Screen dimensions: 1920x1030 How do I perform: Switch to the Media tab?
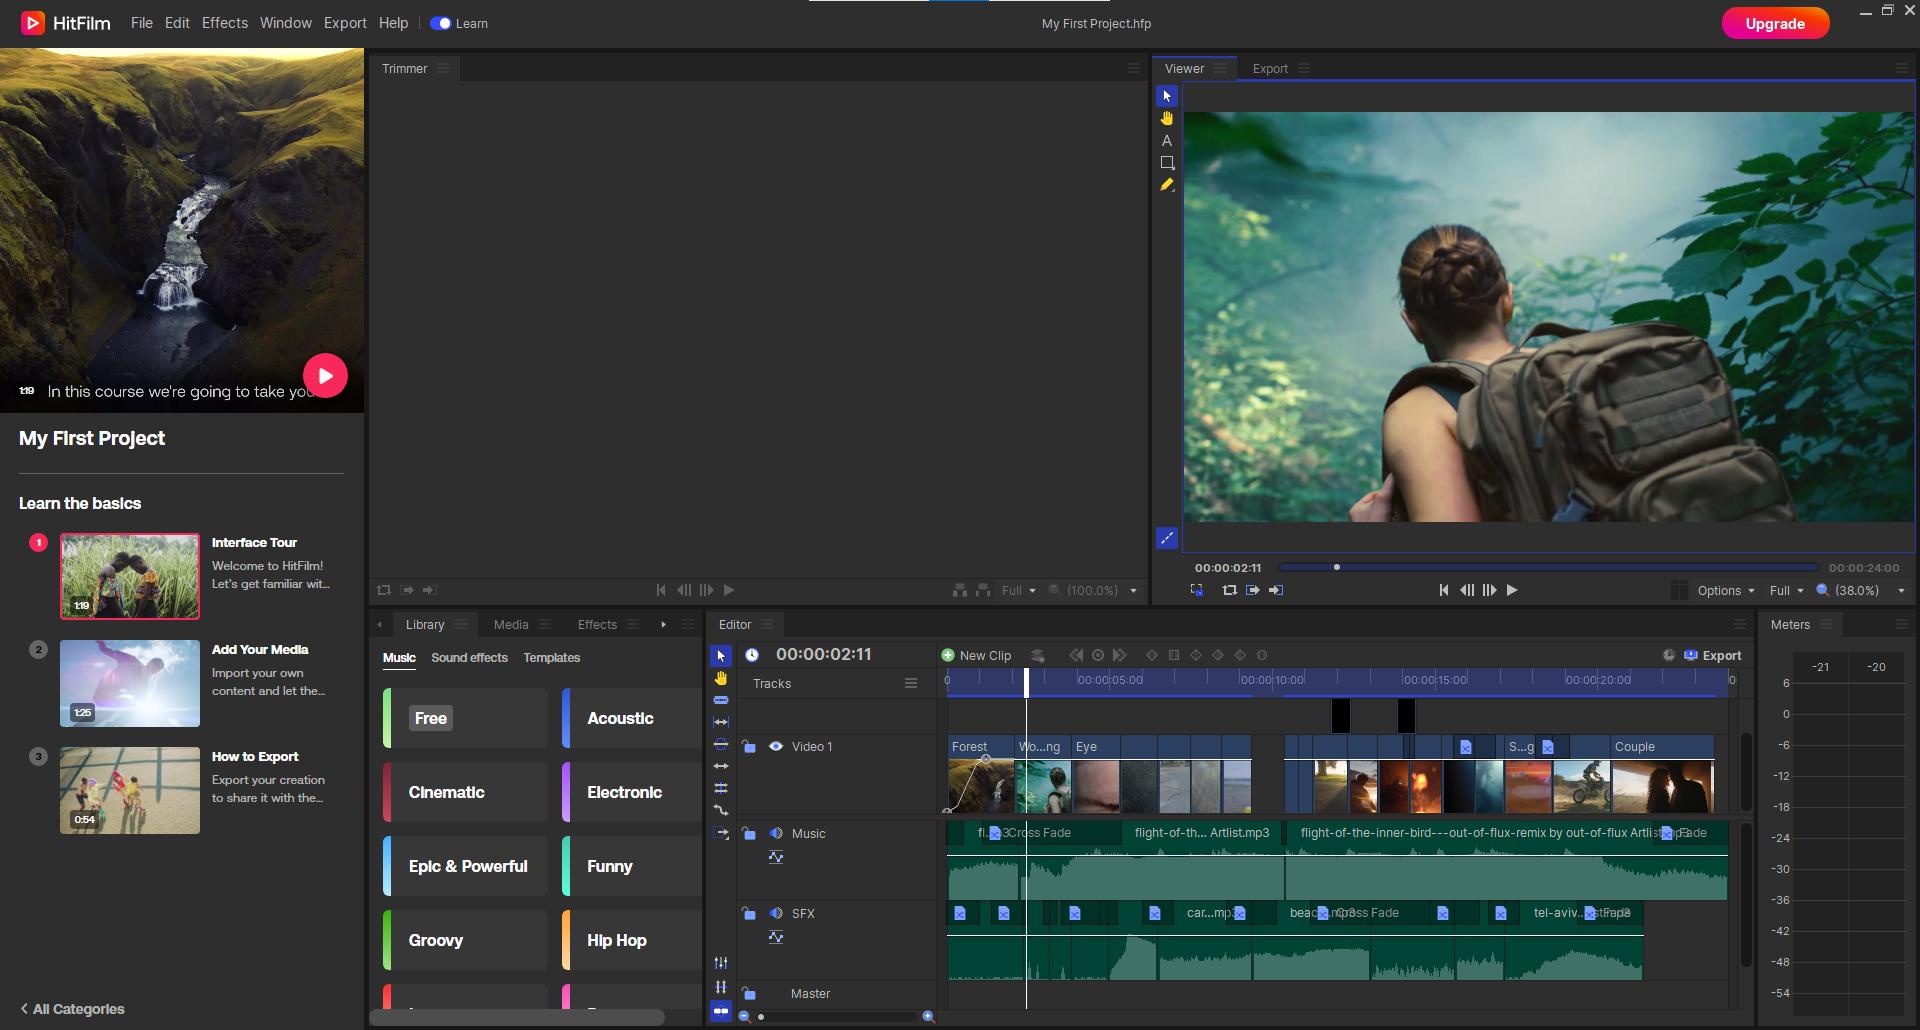click(511, 625)
